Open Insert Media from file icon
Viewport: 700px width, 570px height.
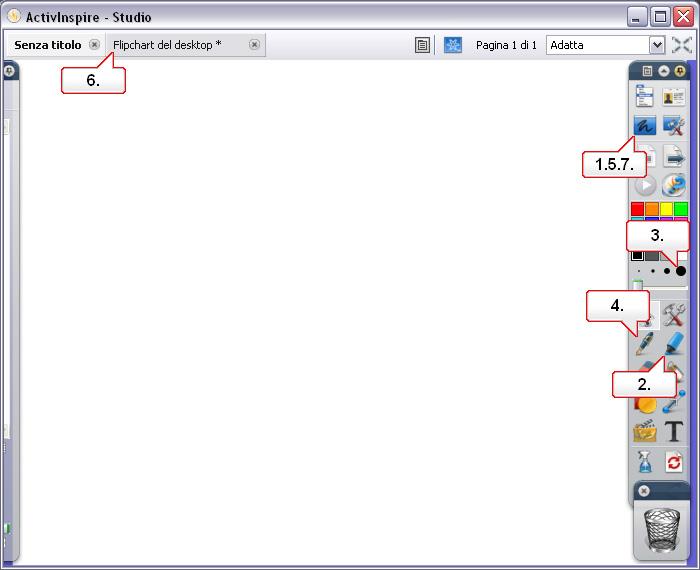(645, 431)
